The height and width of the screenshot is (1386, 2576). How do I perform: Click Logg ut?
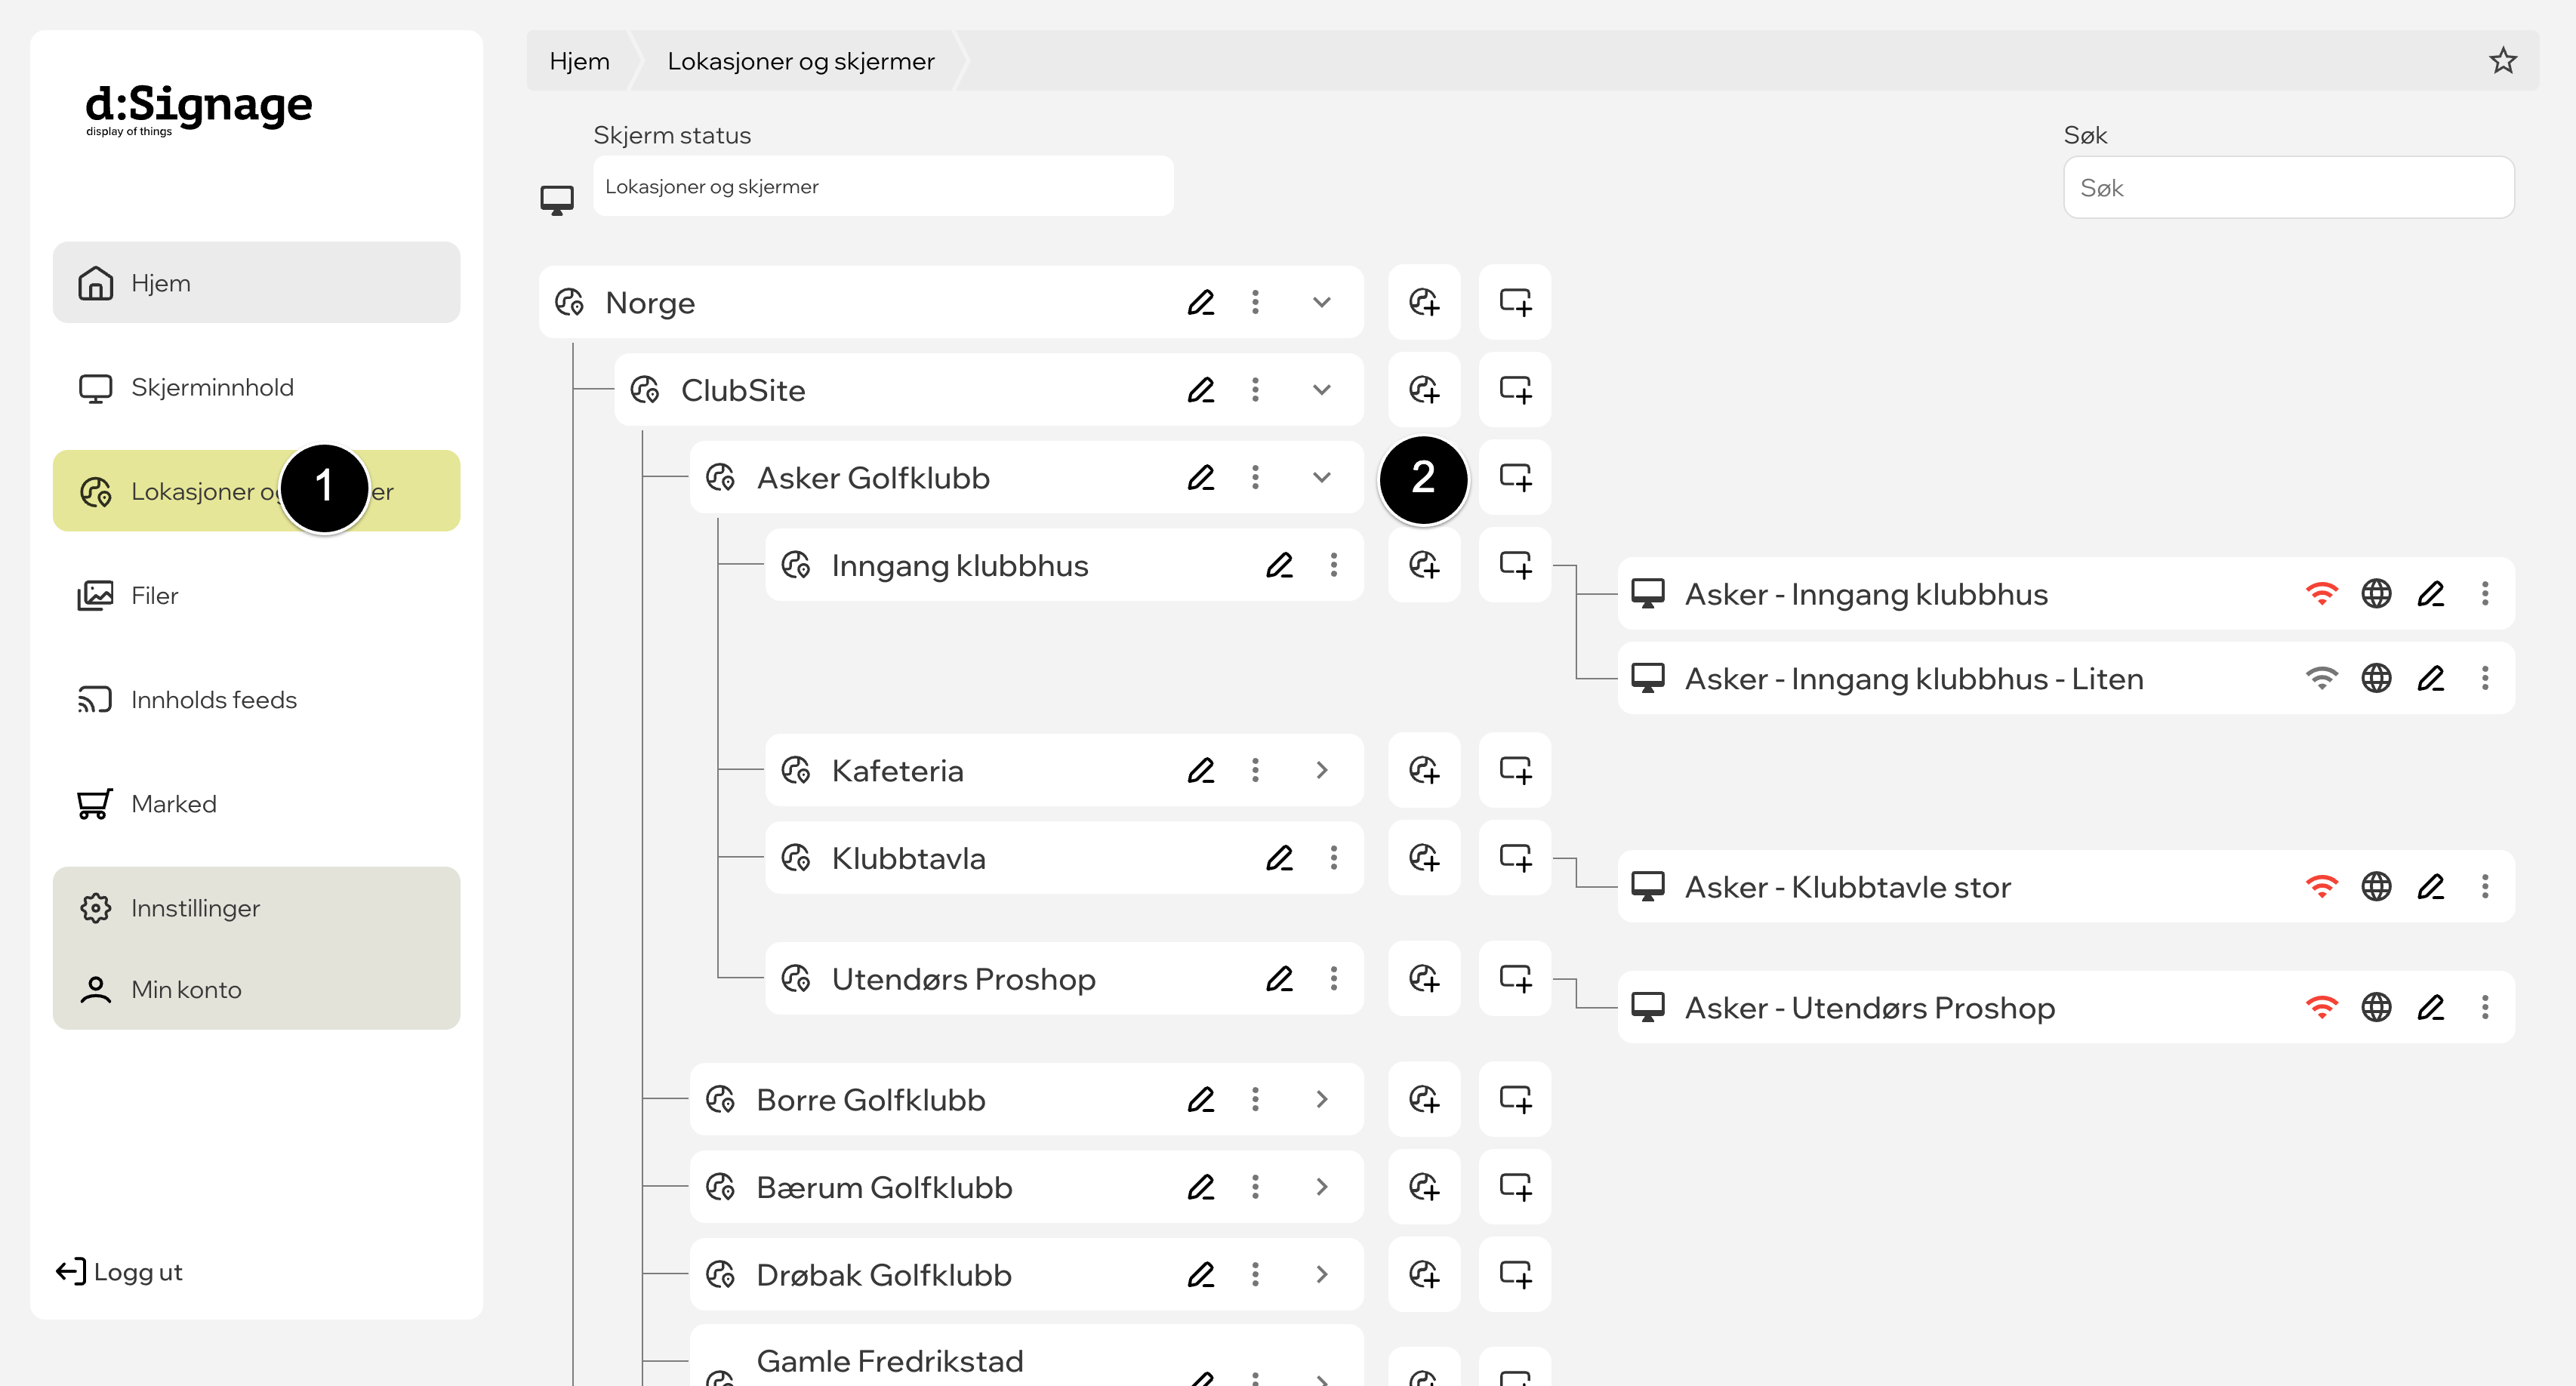coord(120,1272)
